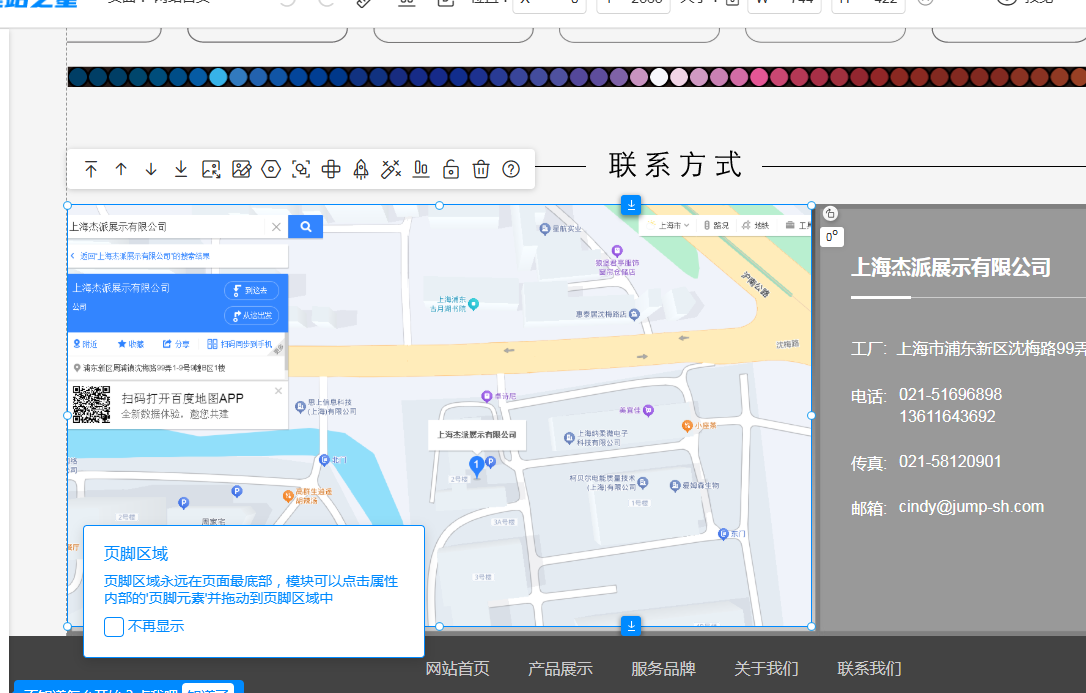Click the white dot in color strip
The width and height of the screenshot is (1086, 693).
659,77
